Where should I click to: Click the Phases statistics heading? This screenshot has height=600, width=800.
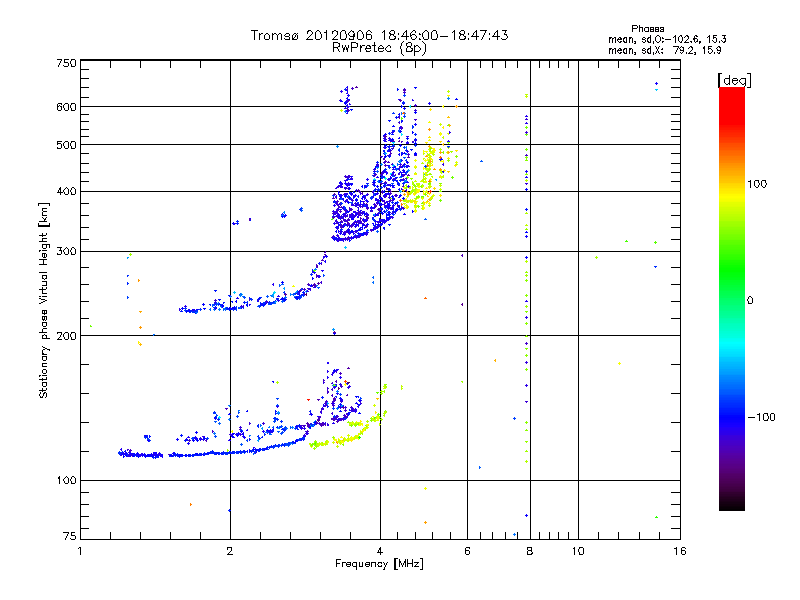point(647,29)
